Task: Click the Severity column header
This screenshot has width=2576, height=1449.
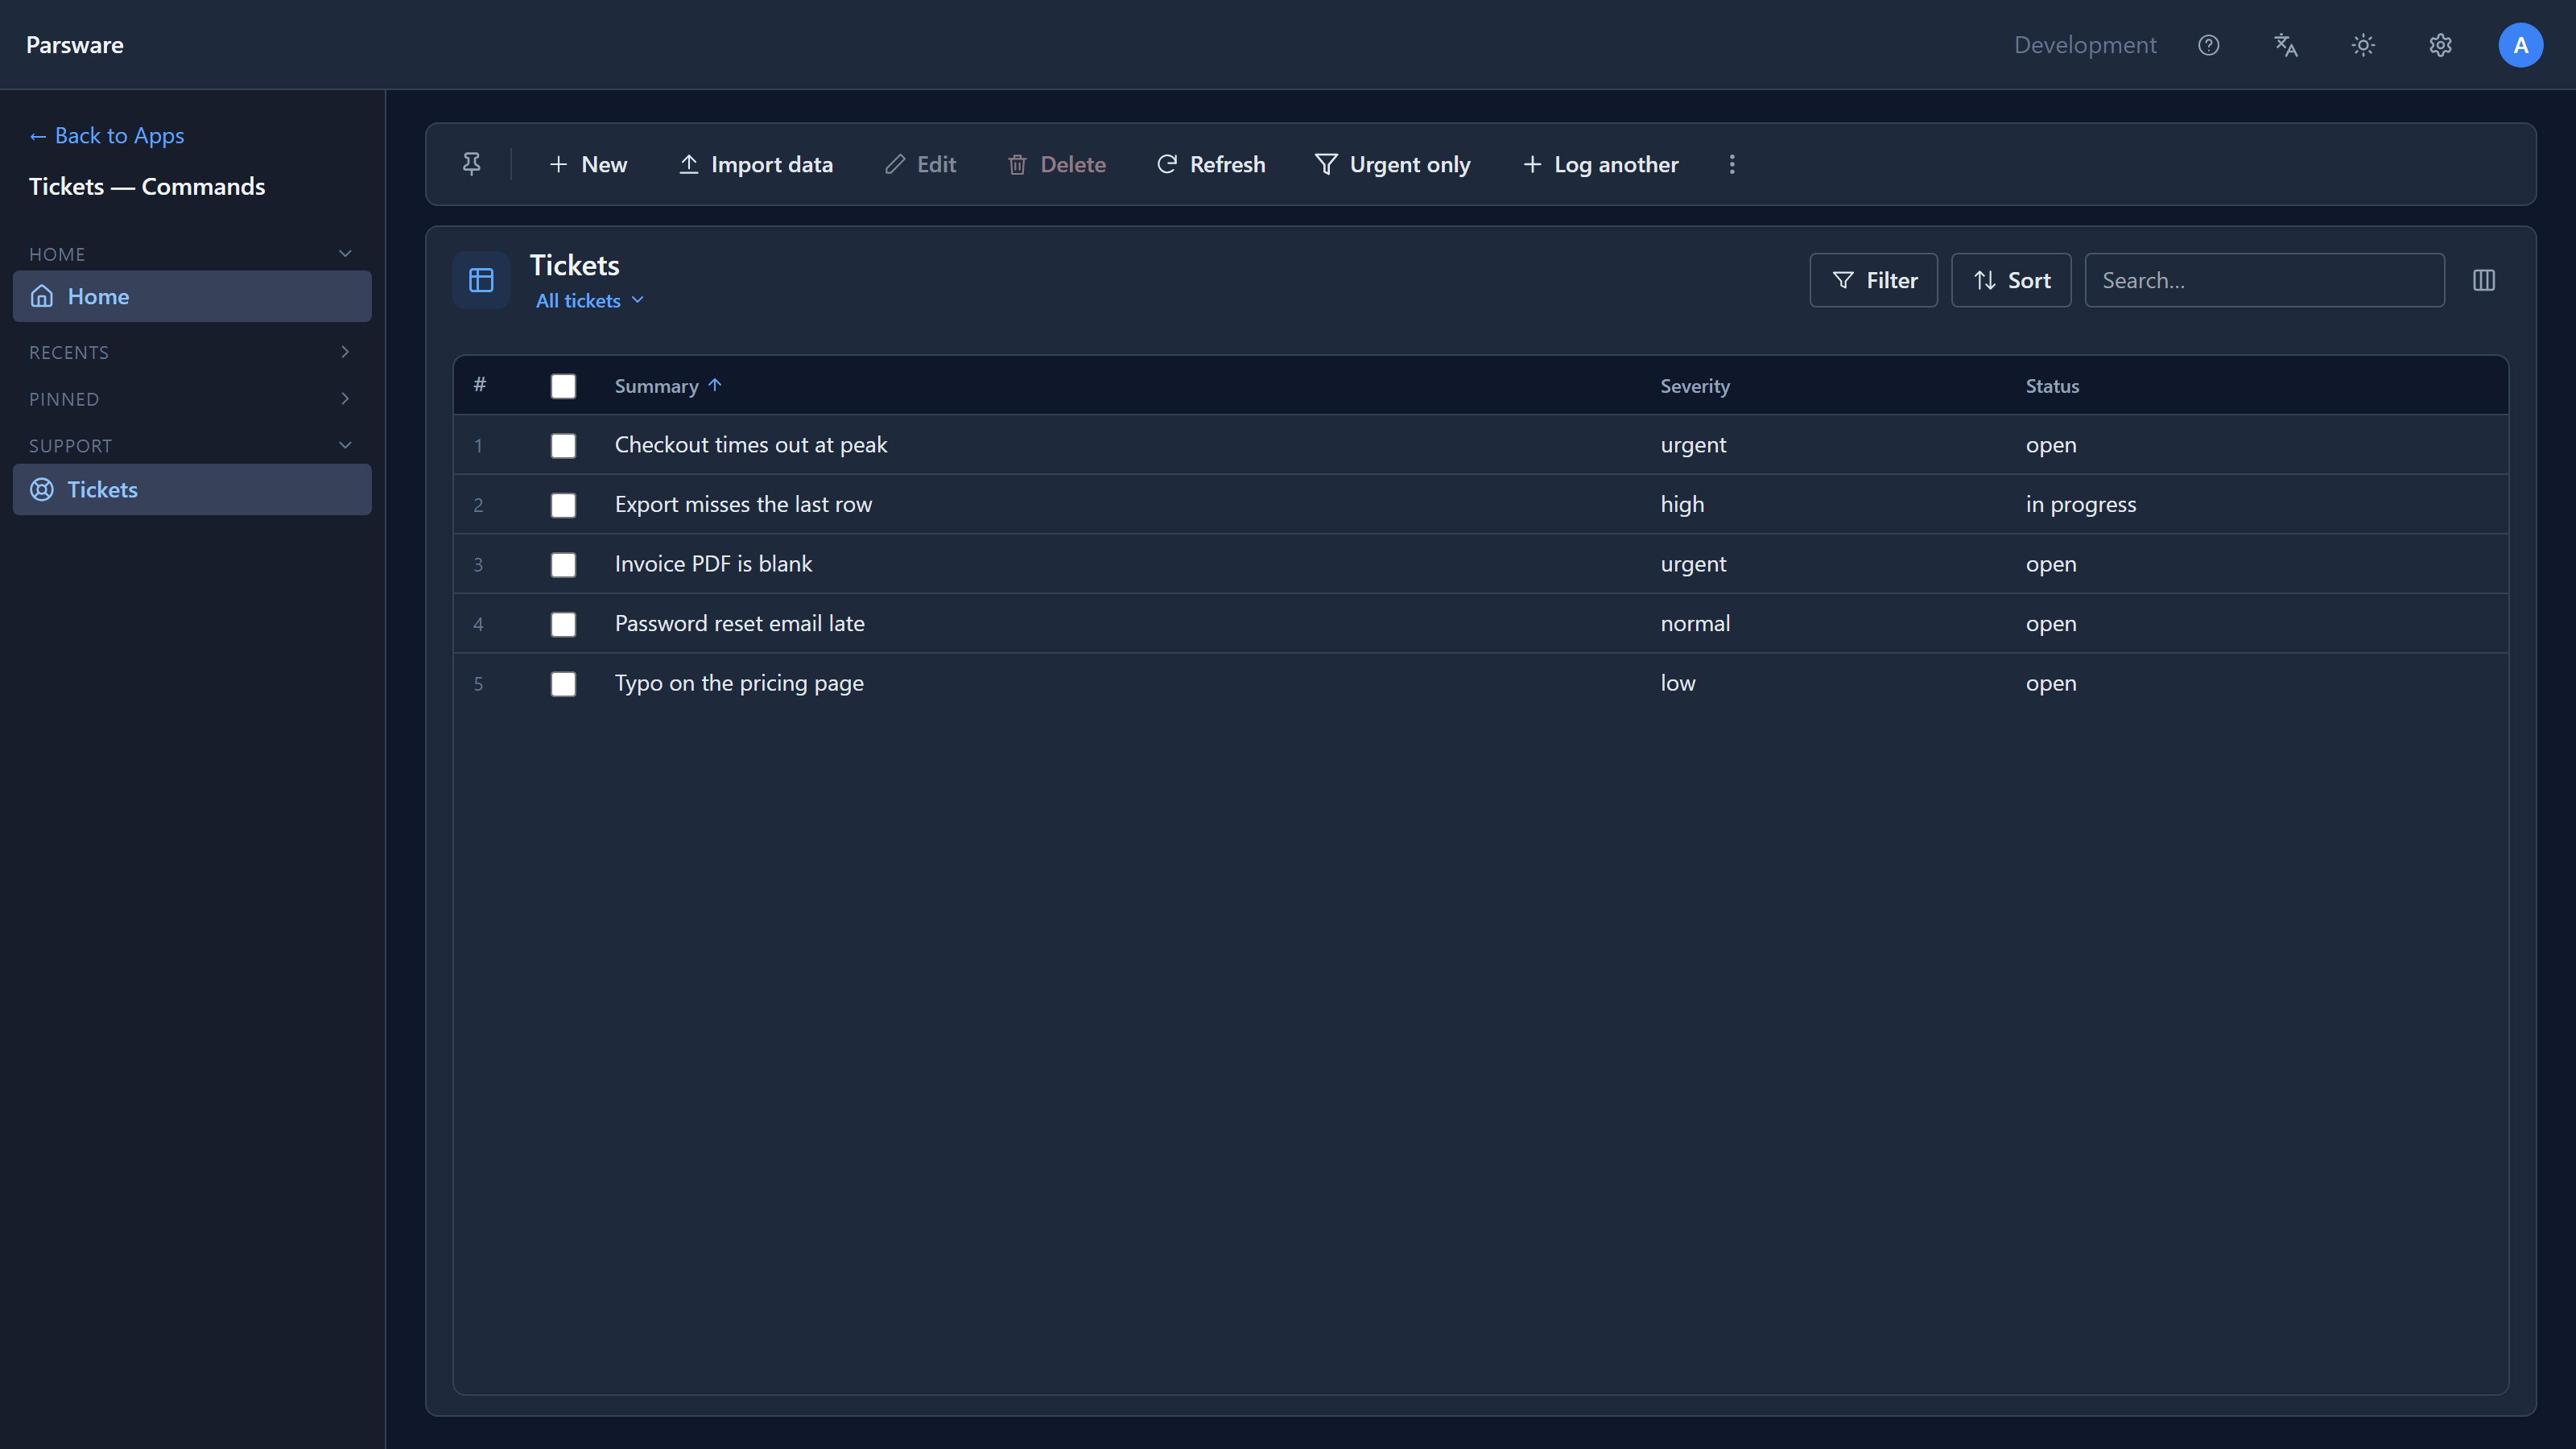Action: click(1694, 385)
